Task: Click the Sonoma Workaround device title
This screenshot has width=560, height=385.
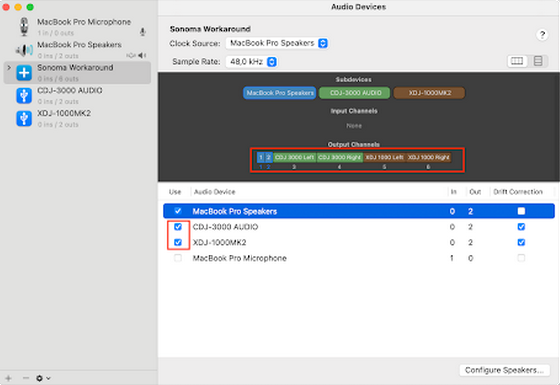Action: point(210,29)
